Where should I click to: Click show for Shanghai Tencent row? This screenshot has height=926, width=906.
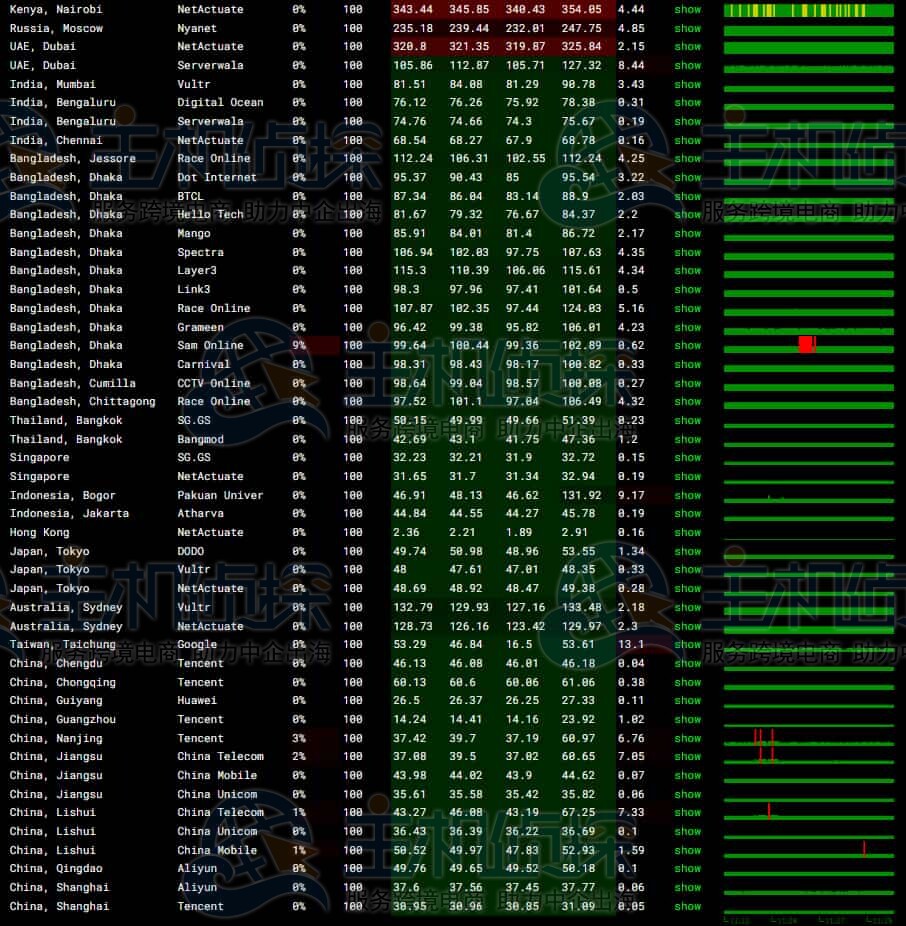[687, 907]
